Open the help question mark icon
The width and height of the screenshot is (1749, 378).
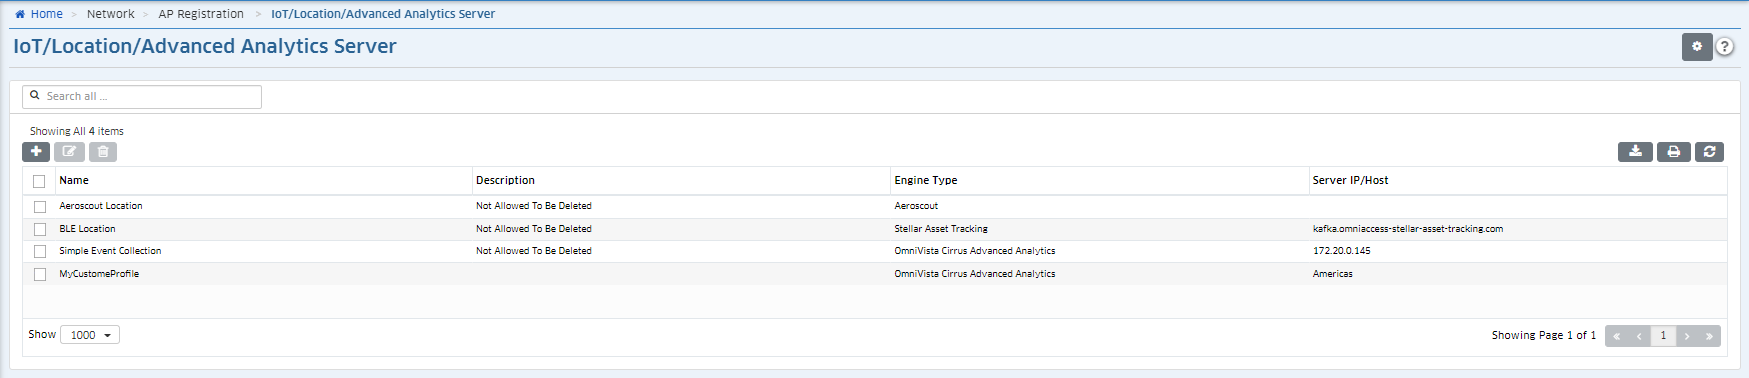[x=1725, y=47]
